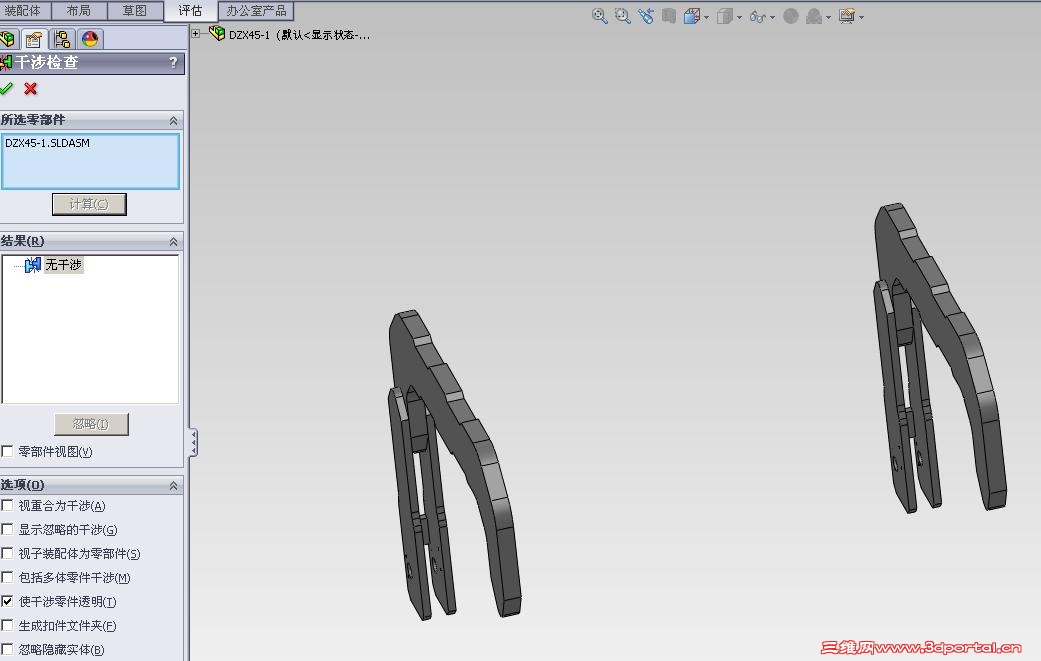The height and width of the screenshot is (661, 1041).
Task: Uncheck 使干涉零件透明 option
Action: click(x=7, y=601)
